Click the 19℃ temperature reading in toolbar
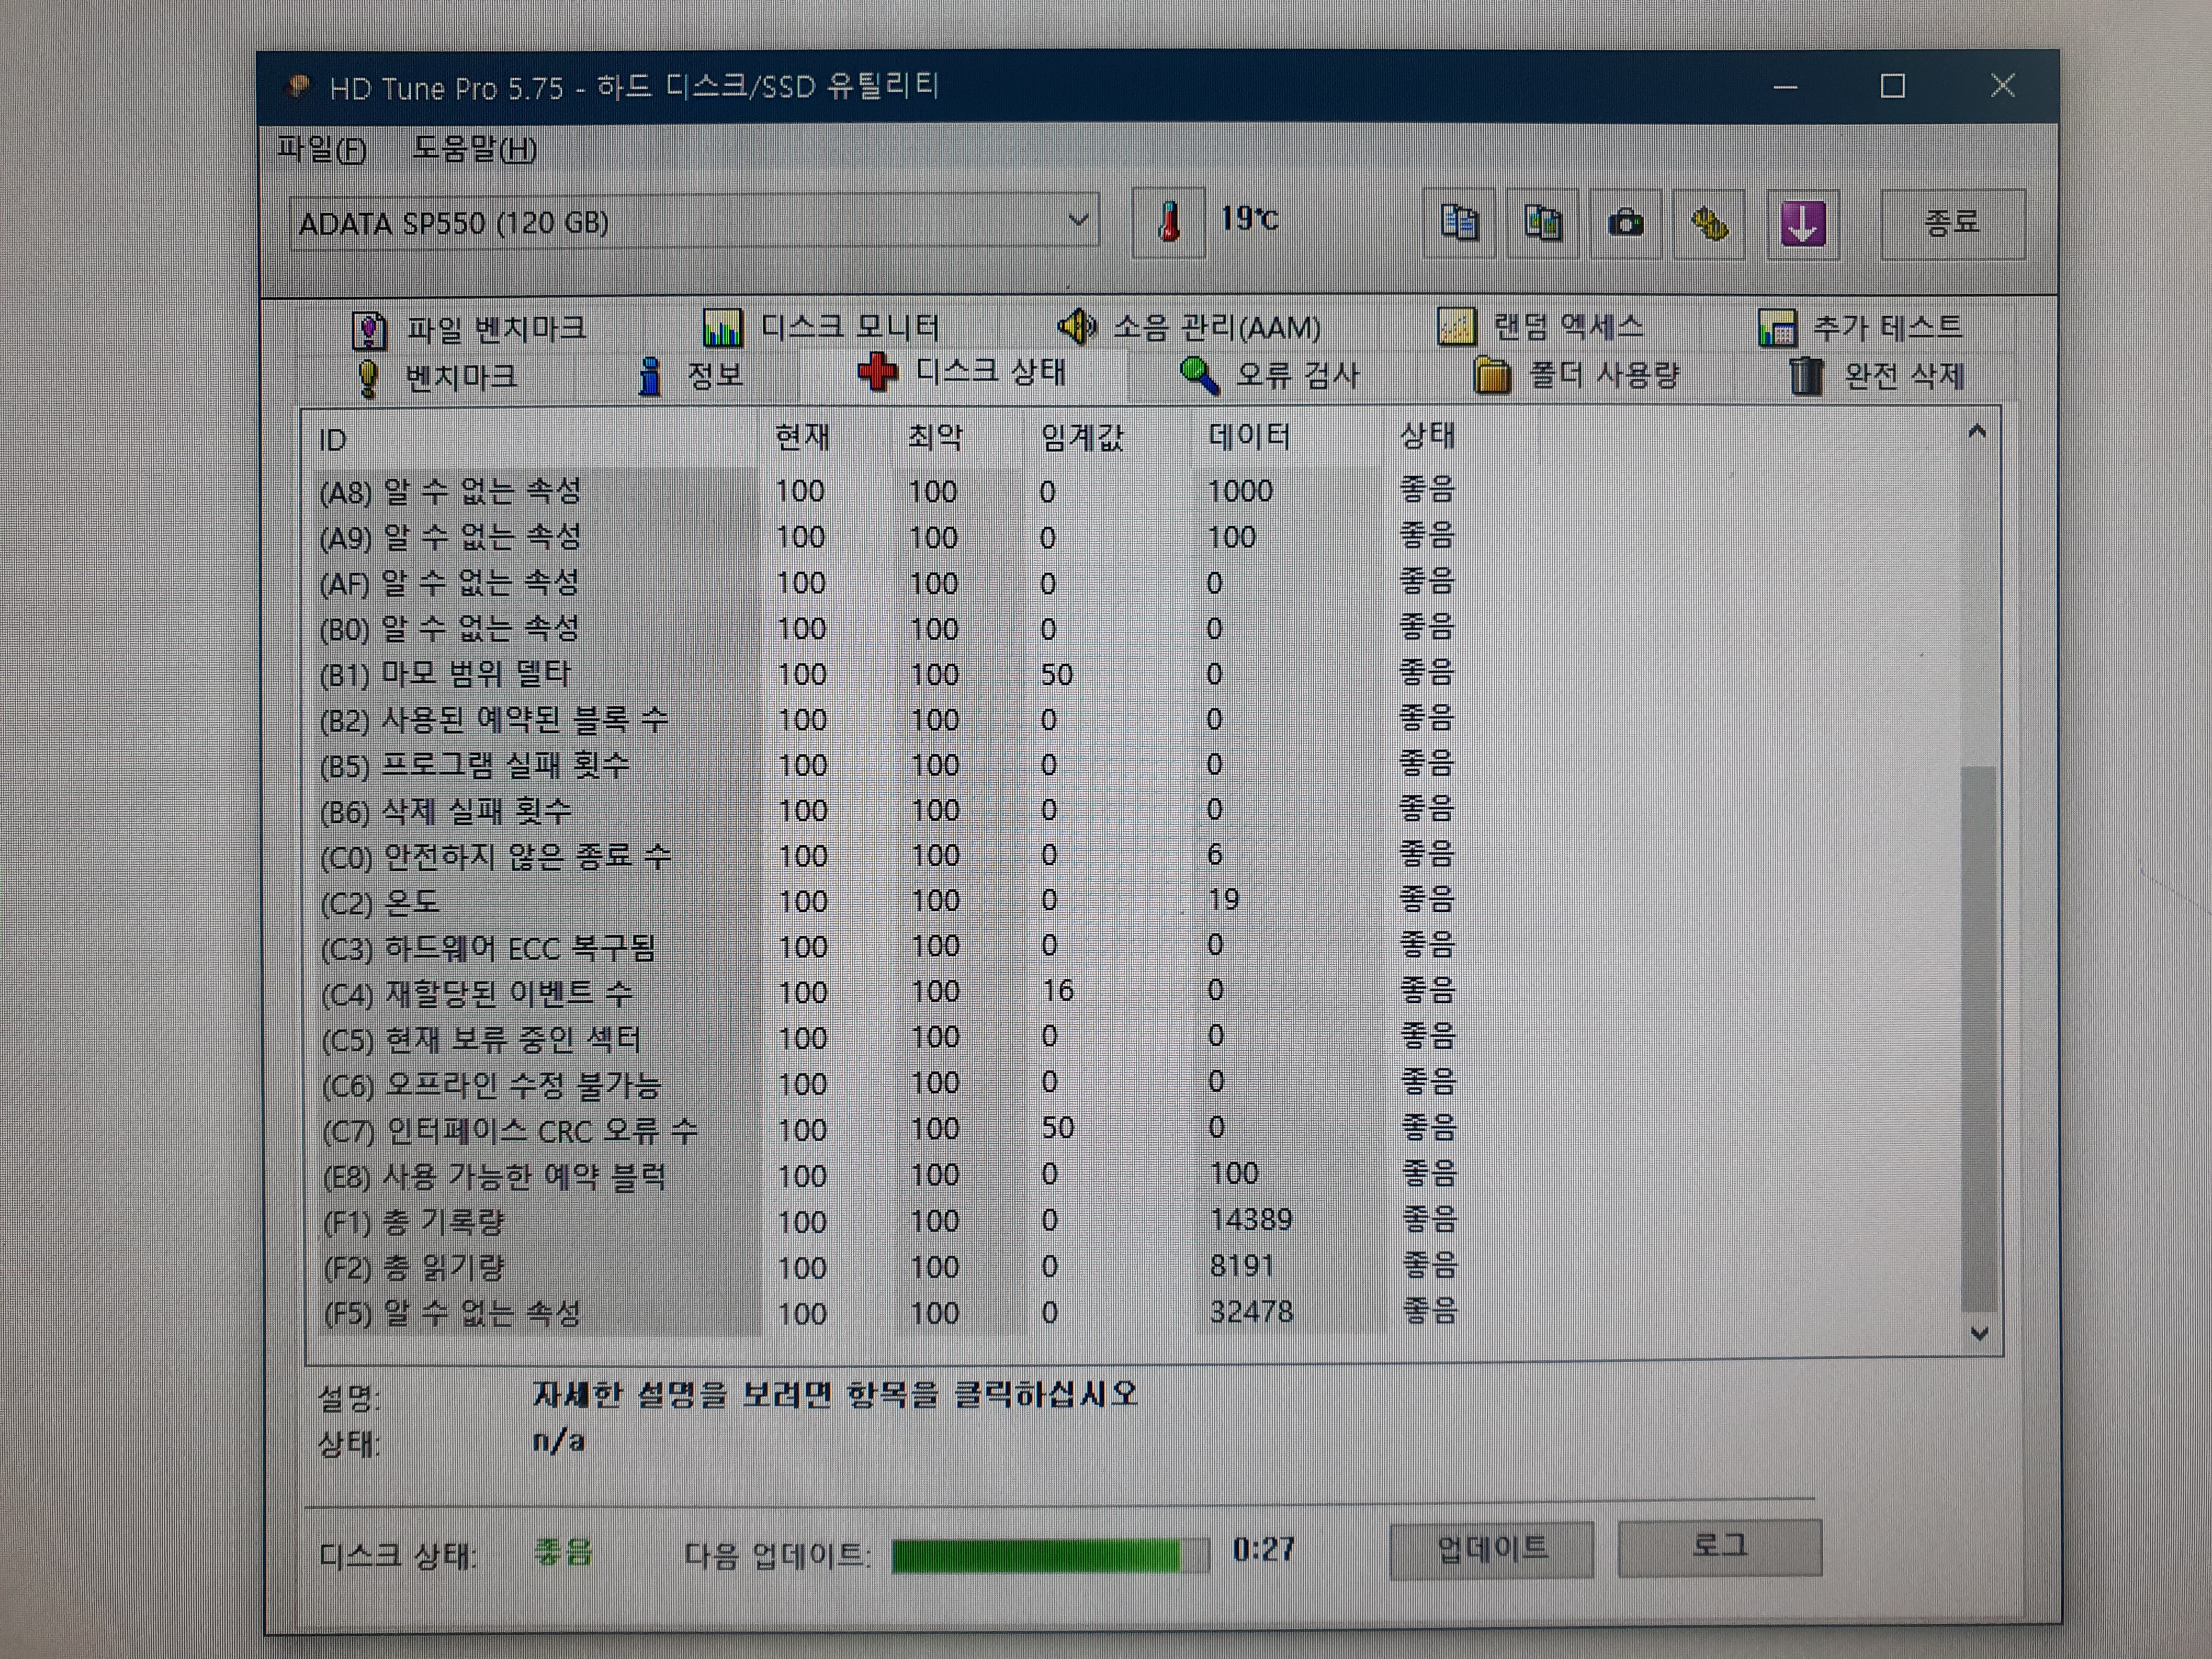Image resolution: width=2212 pixels, height=1659 pixels. coord(1249,219)
